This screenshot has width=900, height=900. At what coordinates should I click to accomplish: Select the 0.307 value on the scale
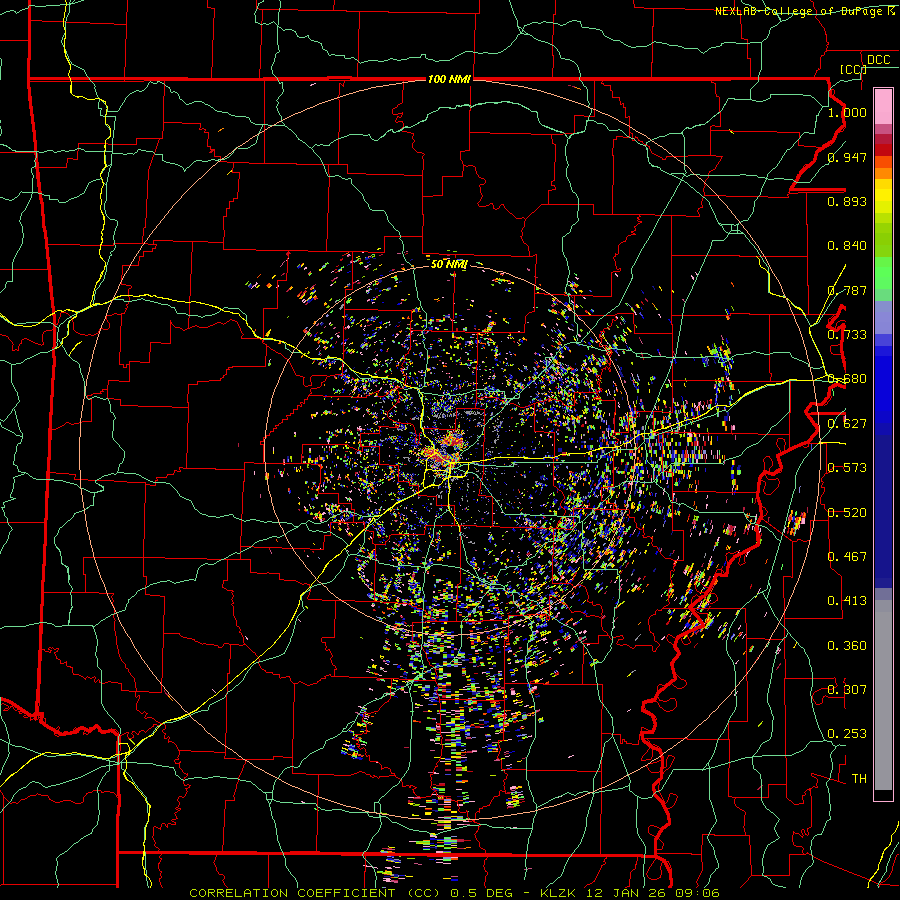(847, 690)
